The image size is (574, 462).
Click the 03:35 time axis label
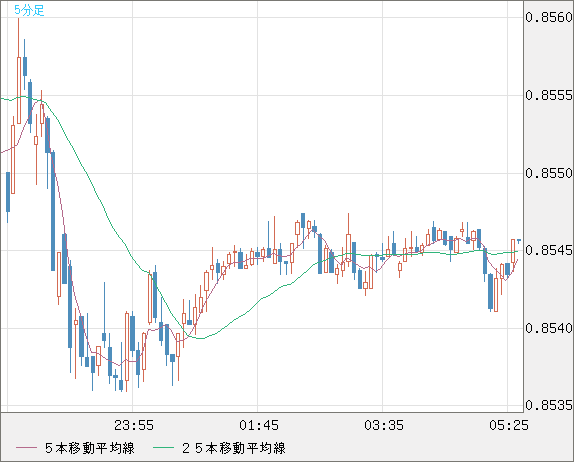[x=384, y=425]
